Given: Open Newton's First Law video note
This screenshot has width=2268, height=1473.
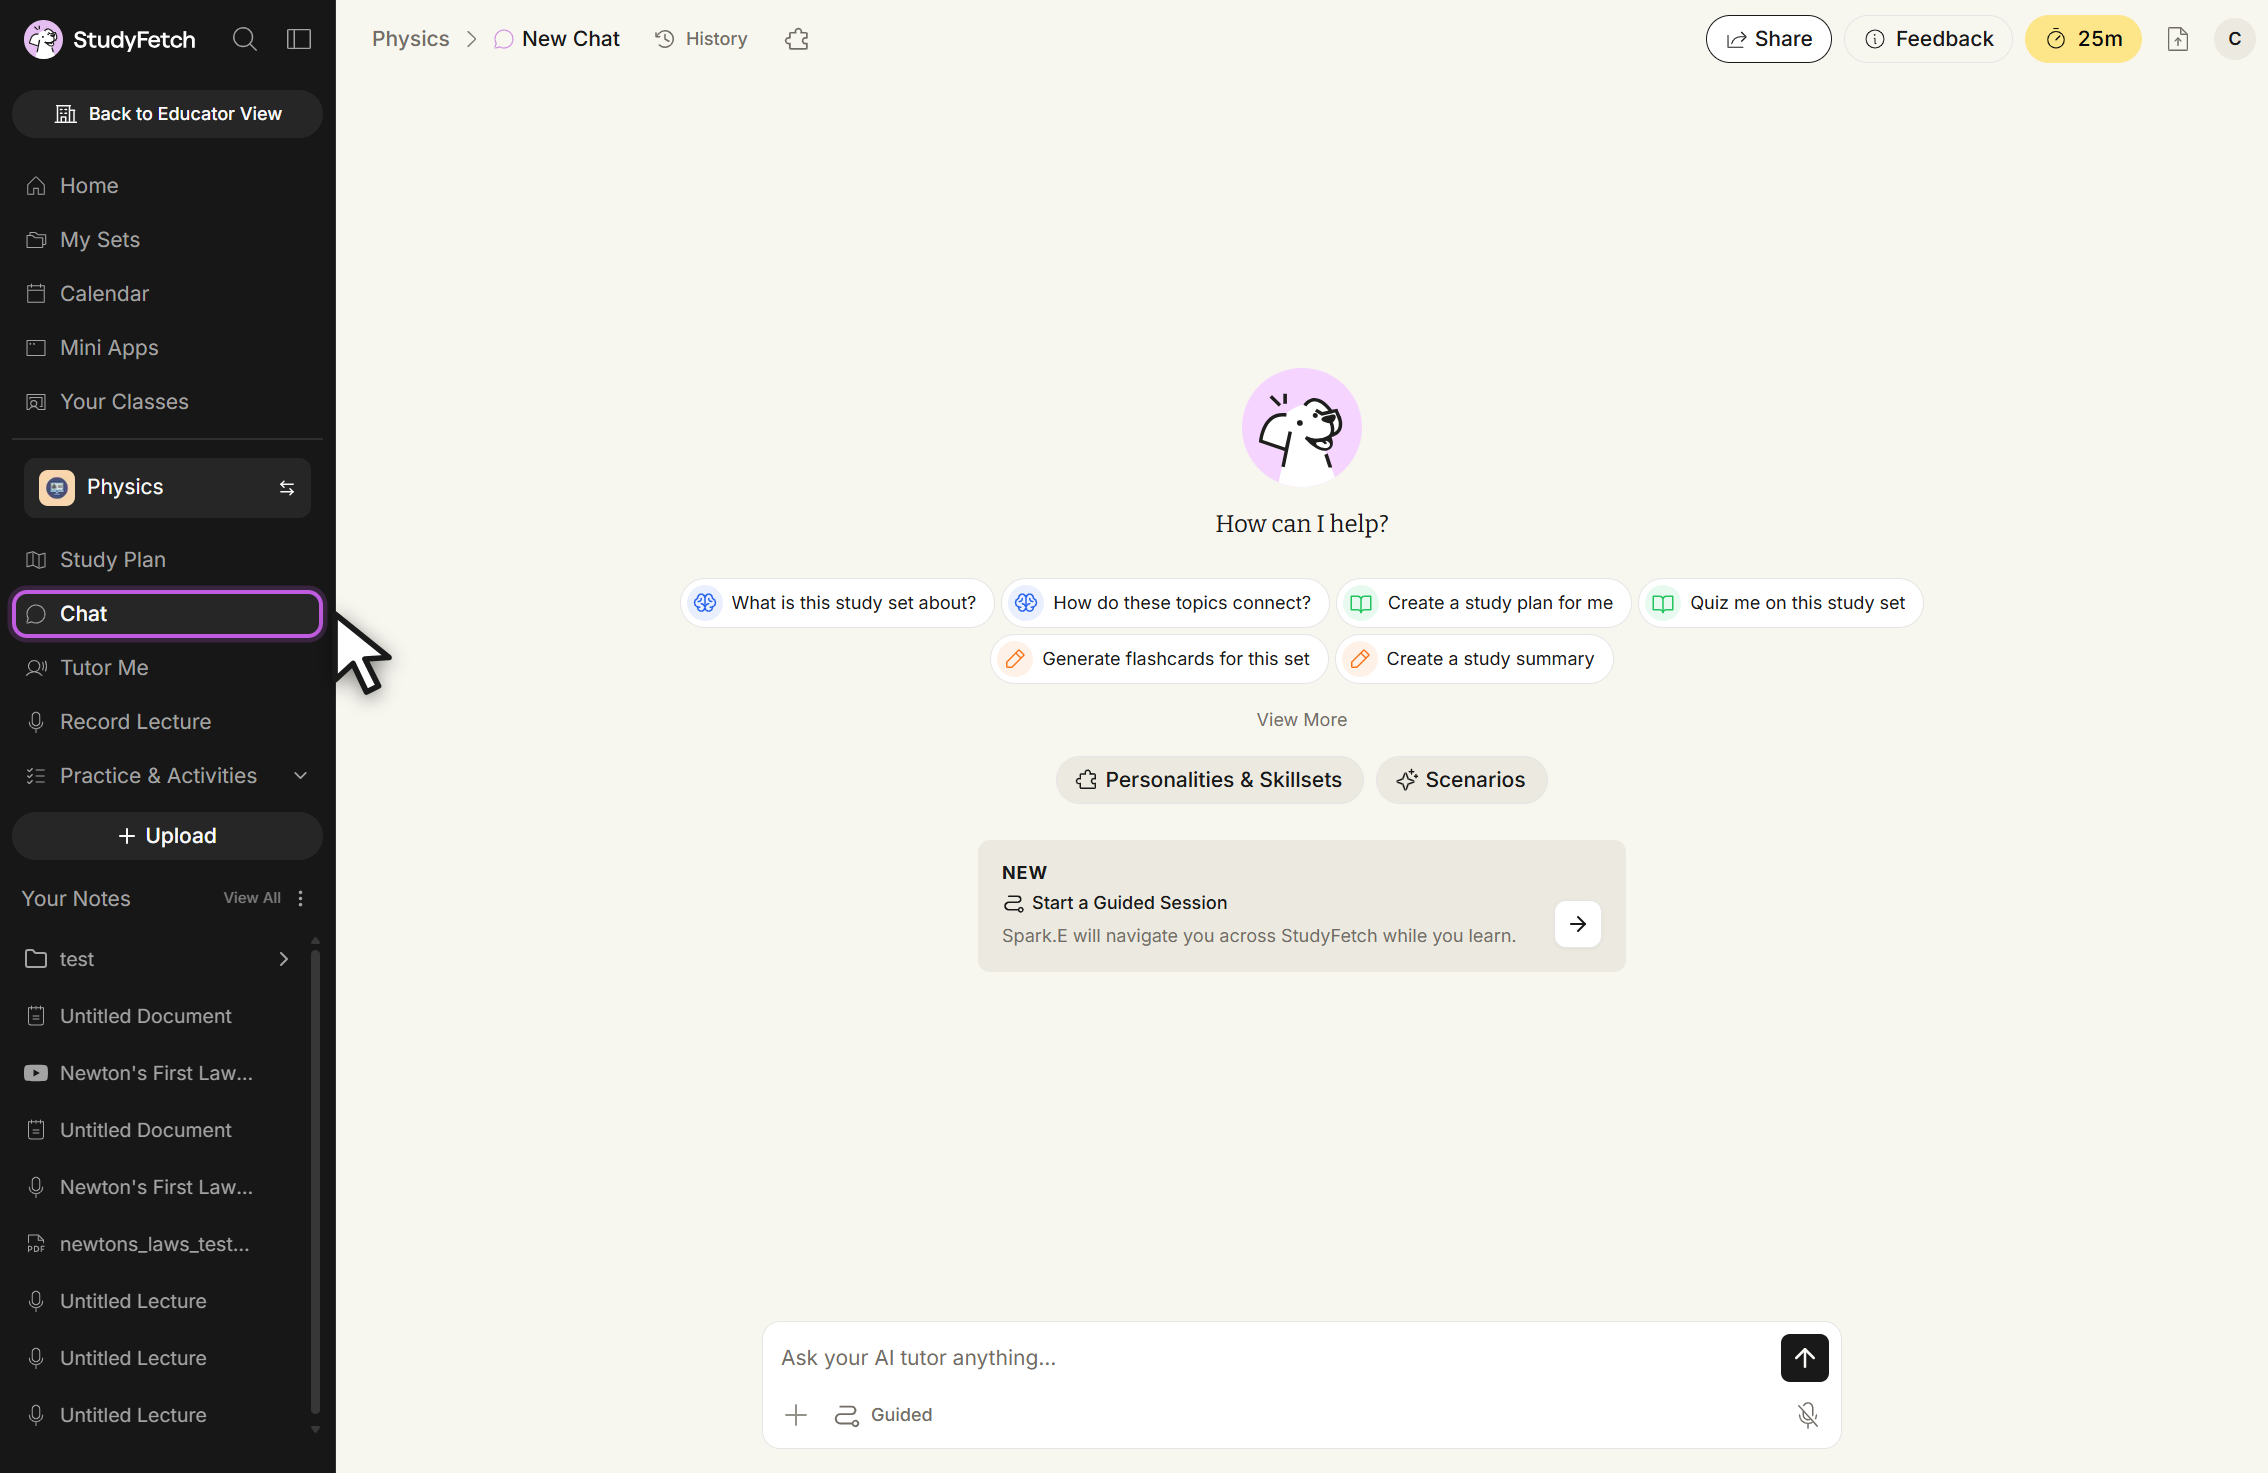Looking at the screenshot, I should pos(155,1073).
